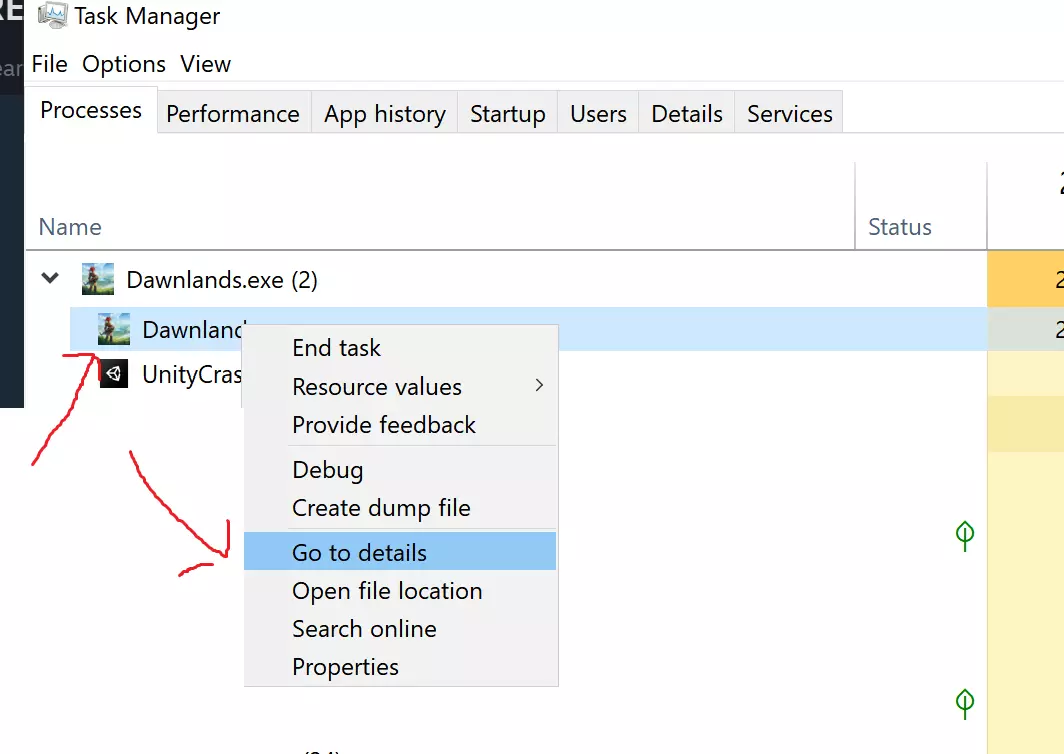1064x754 pixels.
Task: Click the Dawnlands child process icon
Action: [x=114, y=328]
